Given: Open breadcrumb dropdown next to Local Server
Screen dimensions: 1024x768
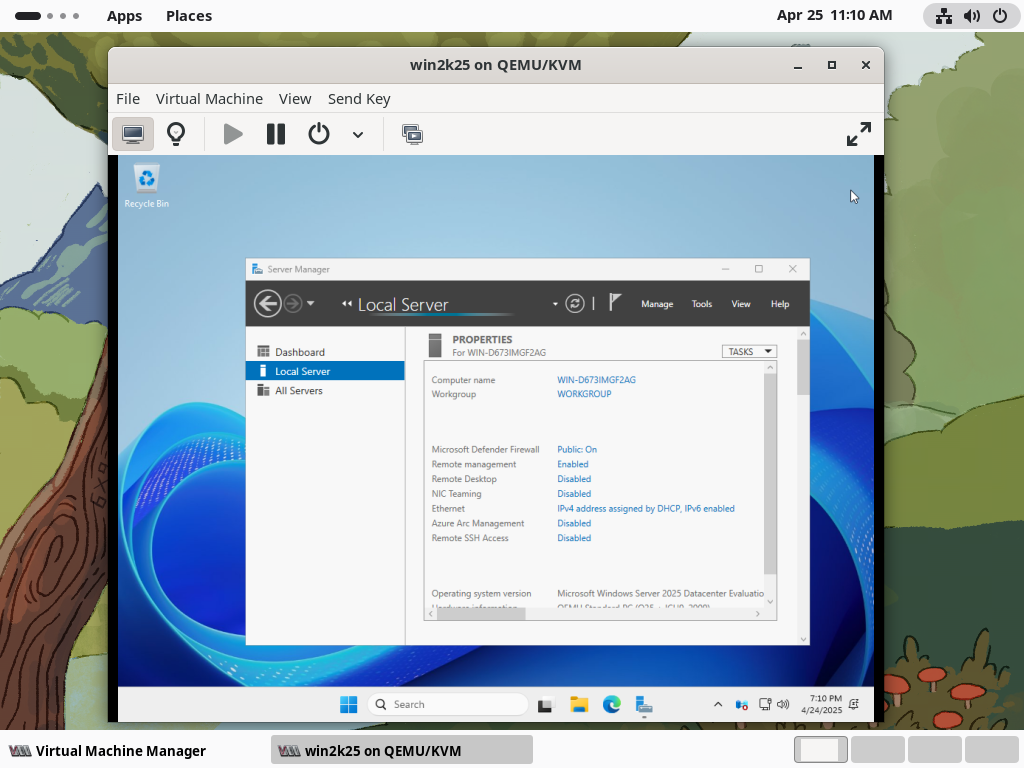Looking at the screenshot, I should (555, 304).
